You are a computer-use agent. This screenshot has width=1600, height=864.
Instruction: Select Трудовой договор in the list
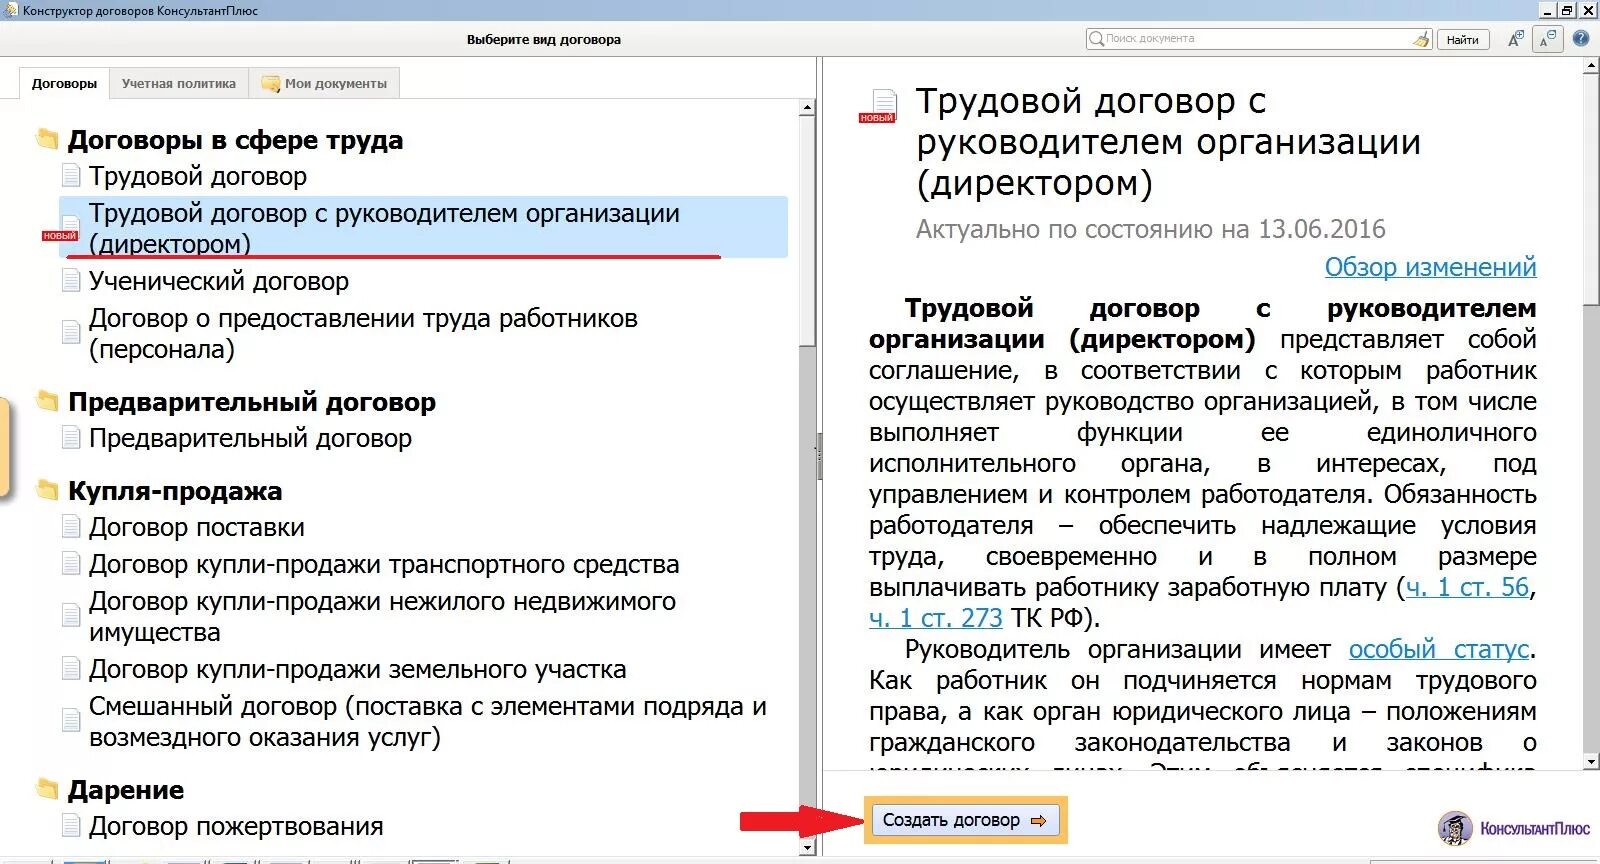point(198,176)
